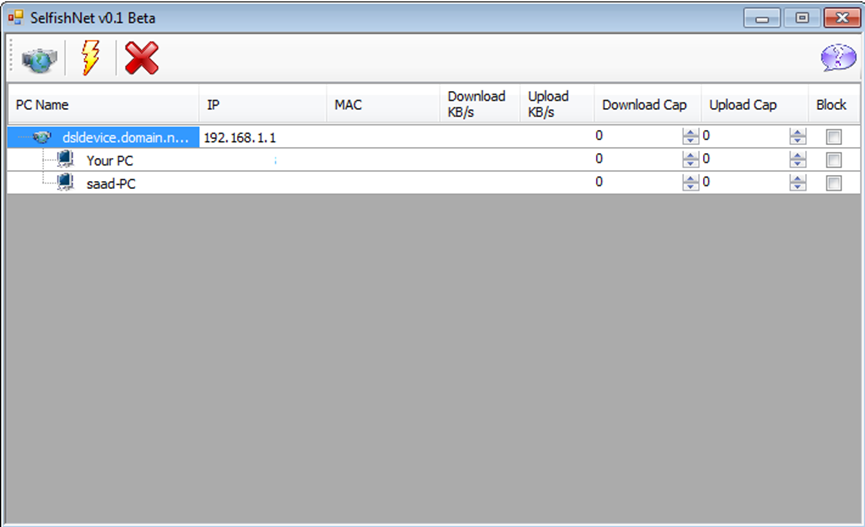
Task: Click the Download Cap column header
Action: 644,104
